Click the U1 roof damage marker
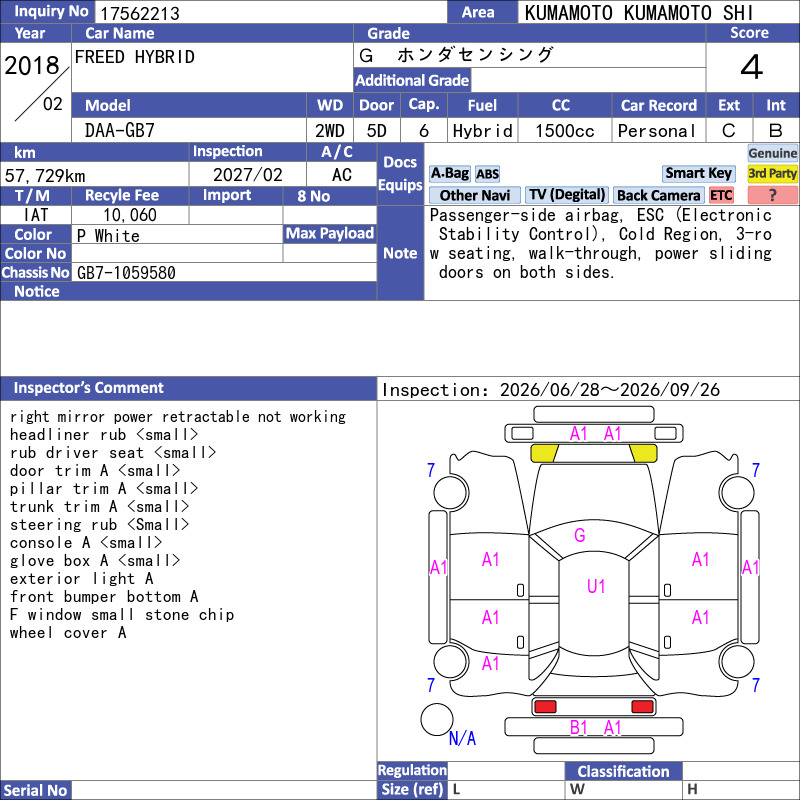This screenshot has height=800, width=800. click(x=595, y=586)
